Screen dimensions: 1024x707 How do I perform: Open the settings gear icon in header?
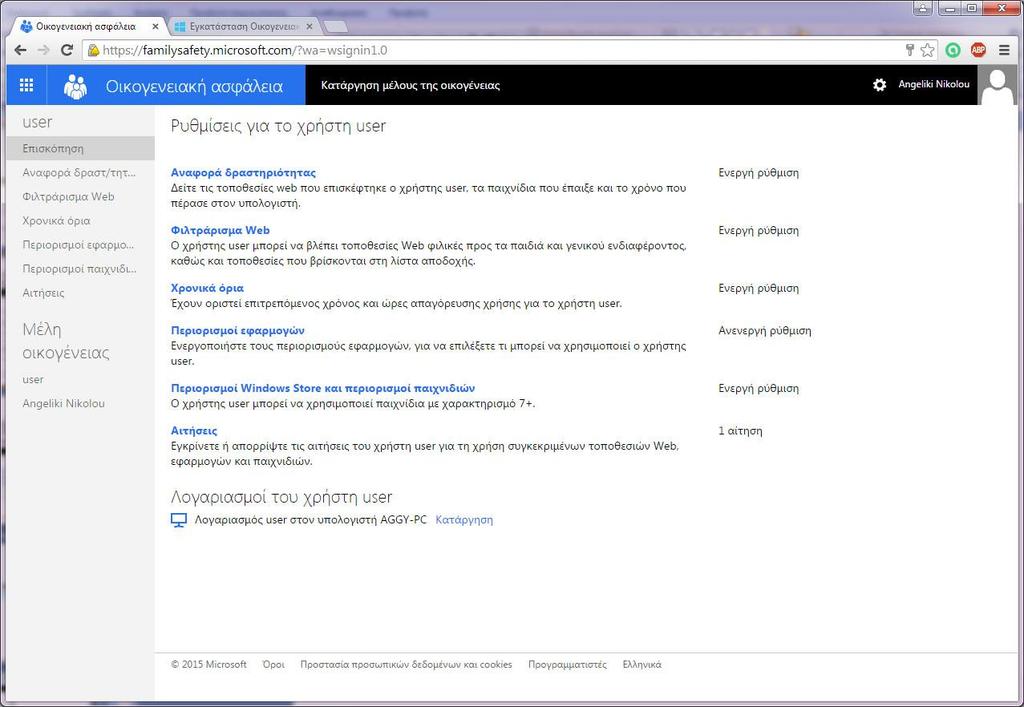[x=880, y=85]
